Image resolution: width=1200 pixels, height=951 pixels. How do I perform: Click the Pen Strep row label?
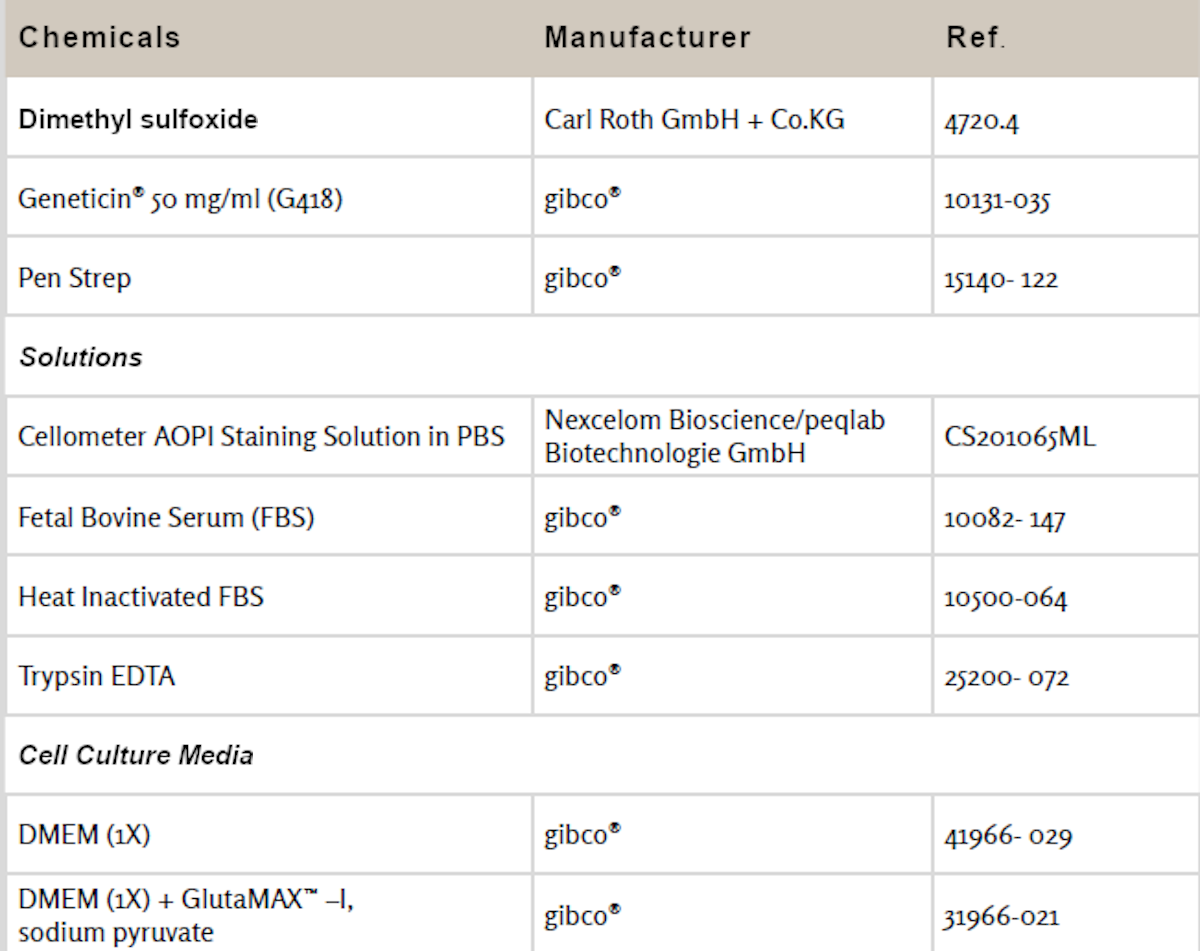[x=74, y=277]
